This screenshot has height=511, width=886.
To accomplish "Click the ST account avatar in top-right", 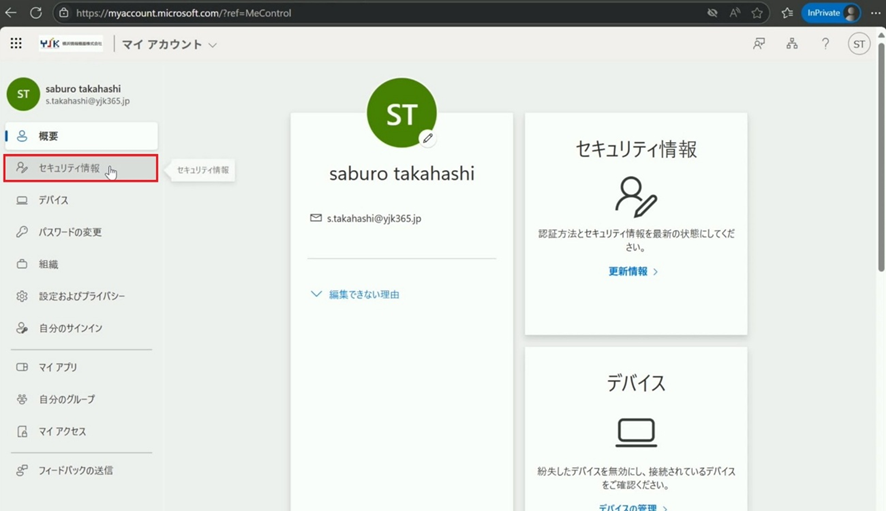I will pyautogui.click(x=858, y=44).
